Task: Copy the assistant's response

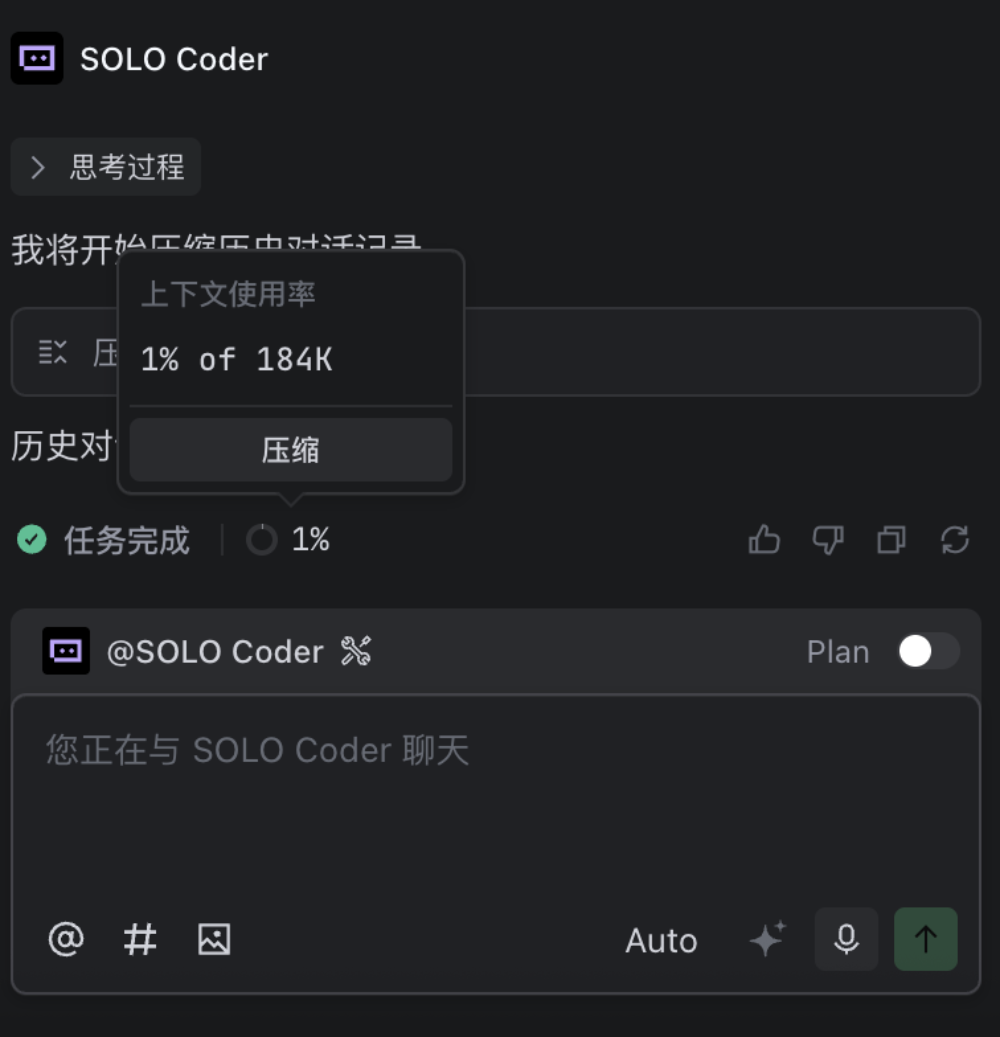Action: pos(890,540)
